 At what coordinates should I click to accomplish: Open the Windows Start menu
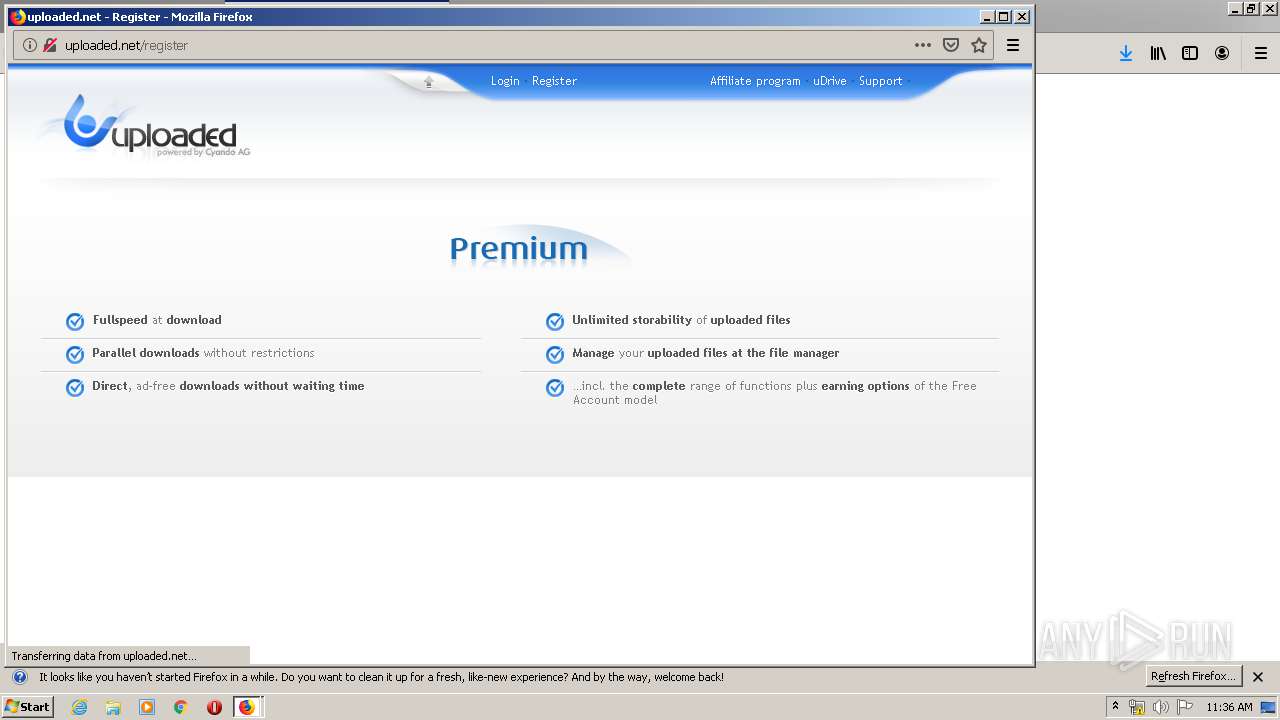[x=28, y=707]
